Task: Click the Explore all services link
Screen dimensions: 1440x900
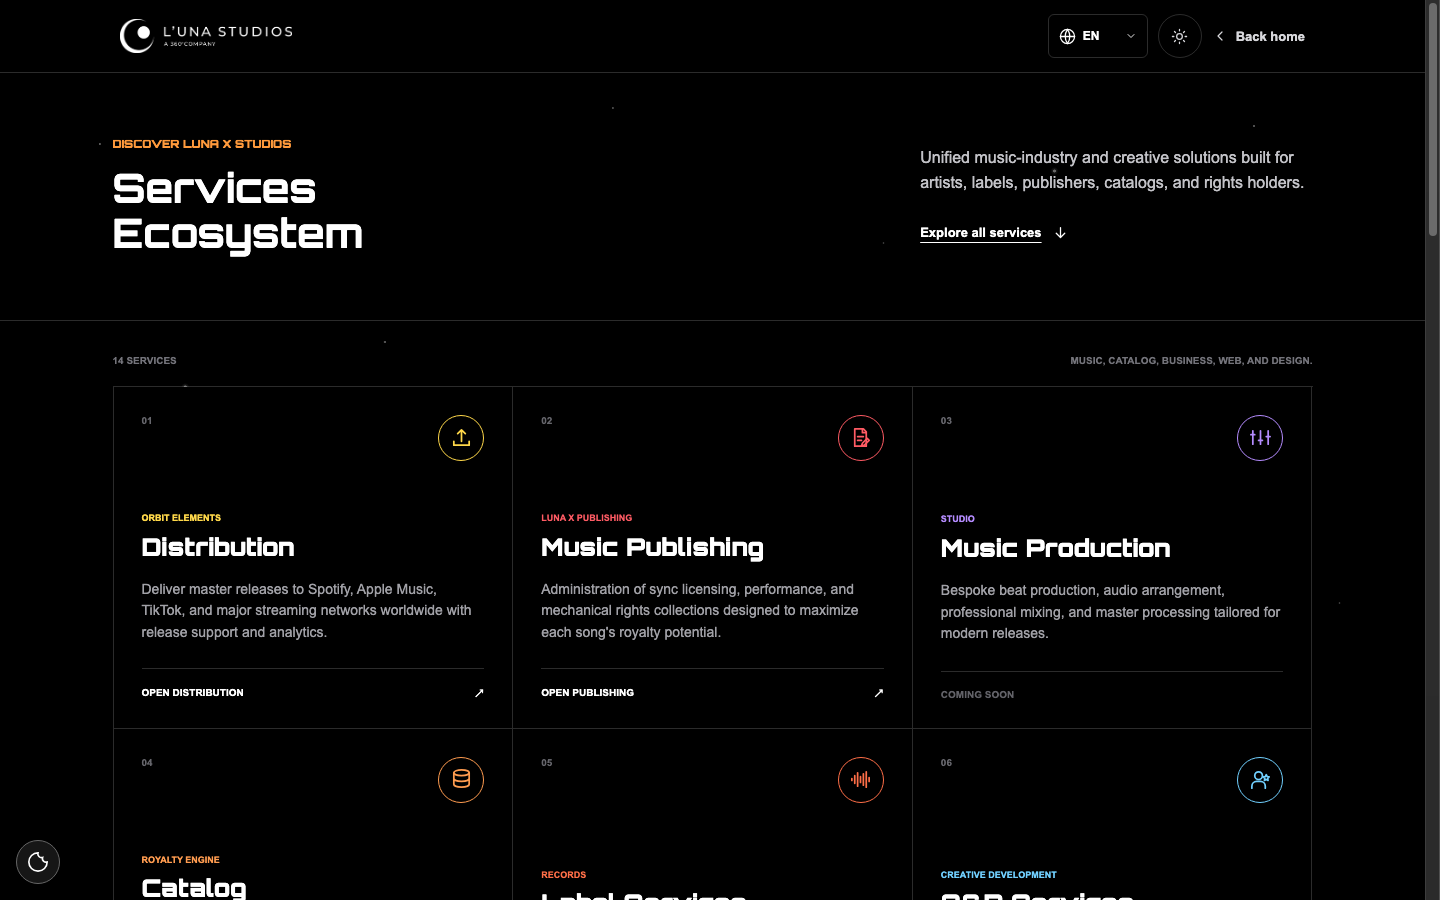Action: (x=980, y=232)
